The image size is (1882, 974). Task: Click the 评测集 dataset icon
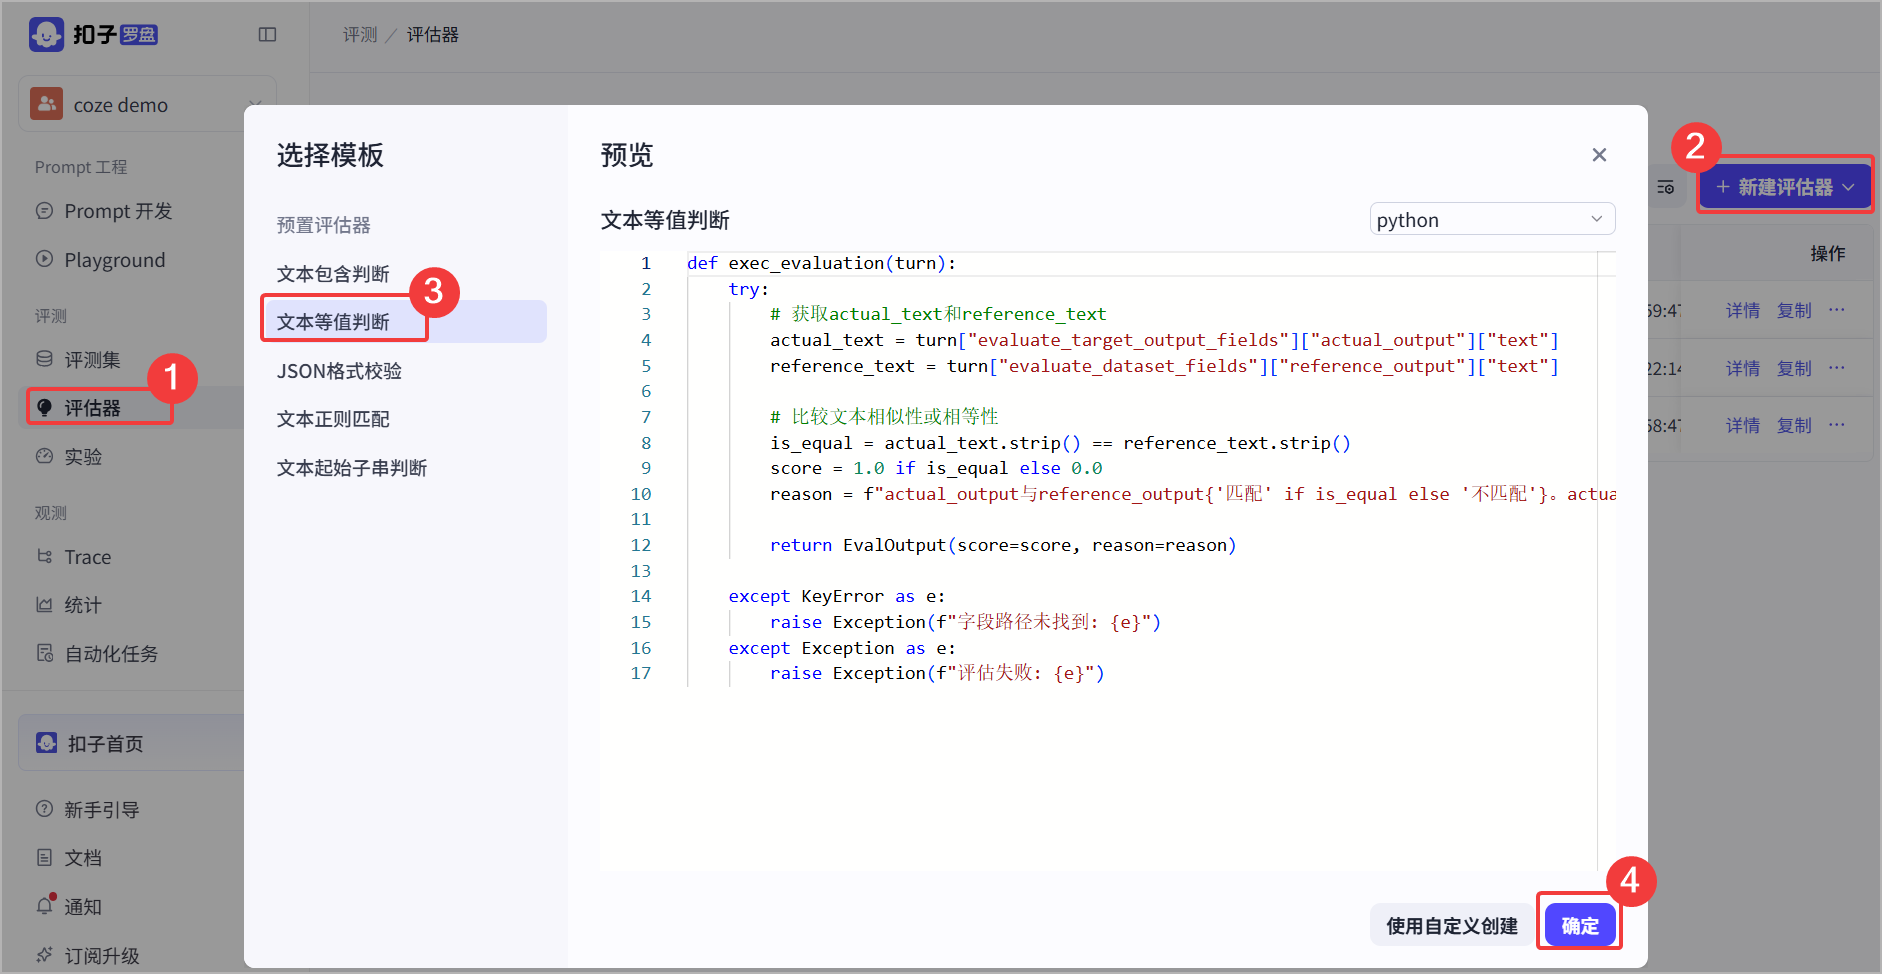(x=44, y=359)
